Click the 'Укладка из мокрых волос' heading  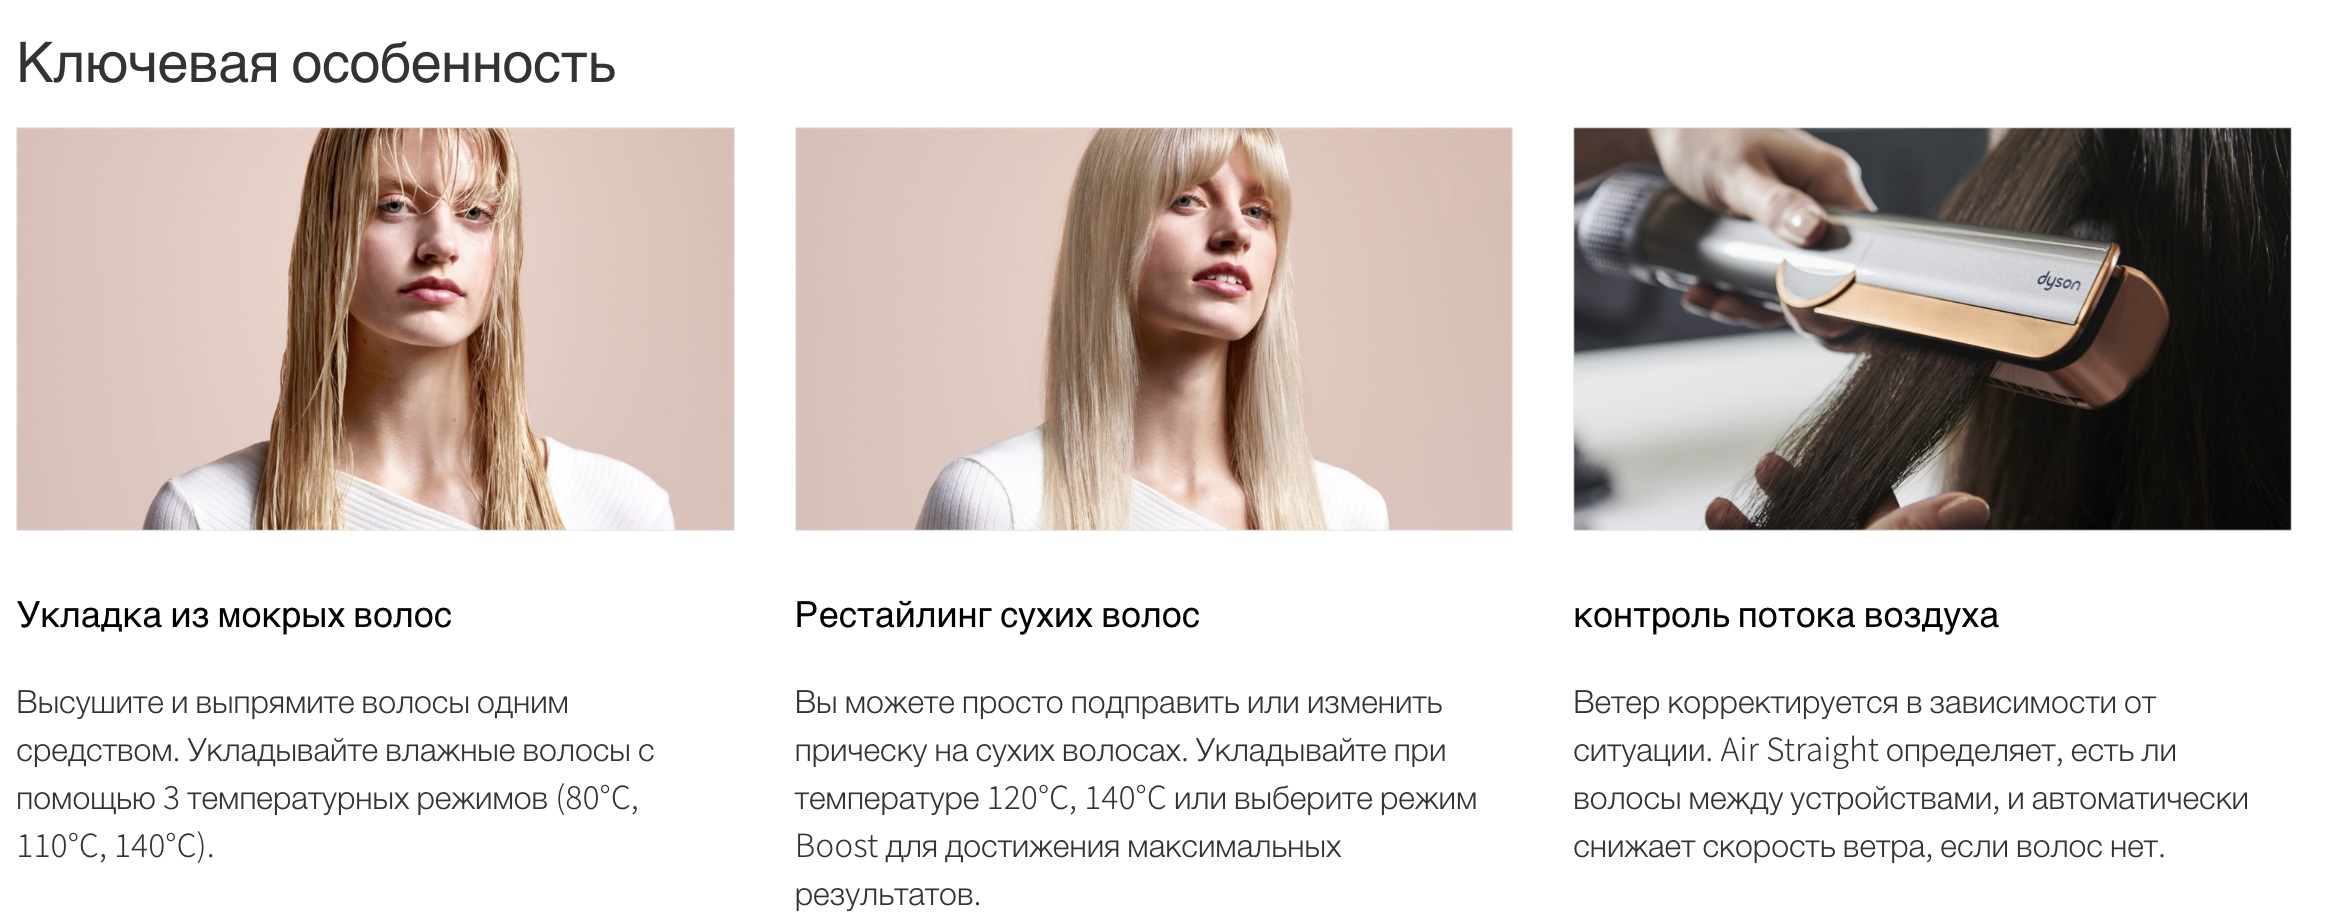(234, 615)
